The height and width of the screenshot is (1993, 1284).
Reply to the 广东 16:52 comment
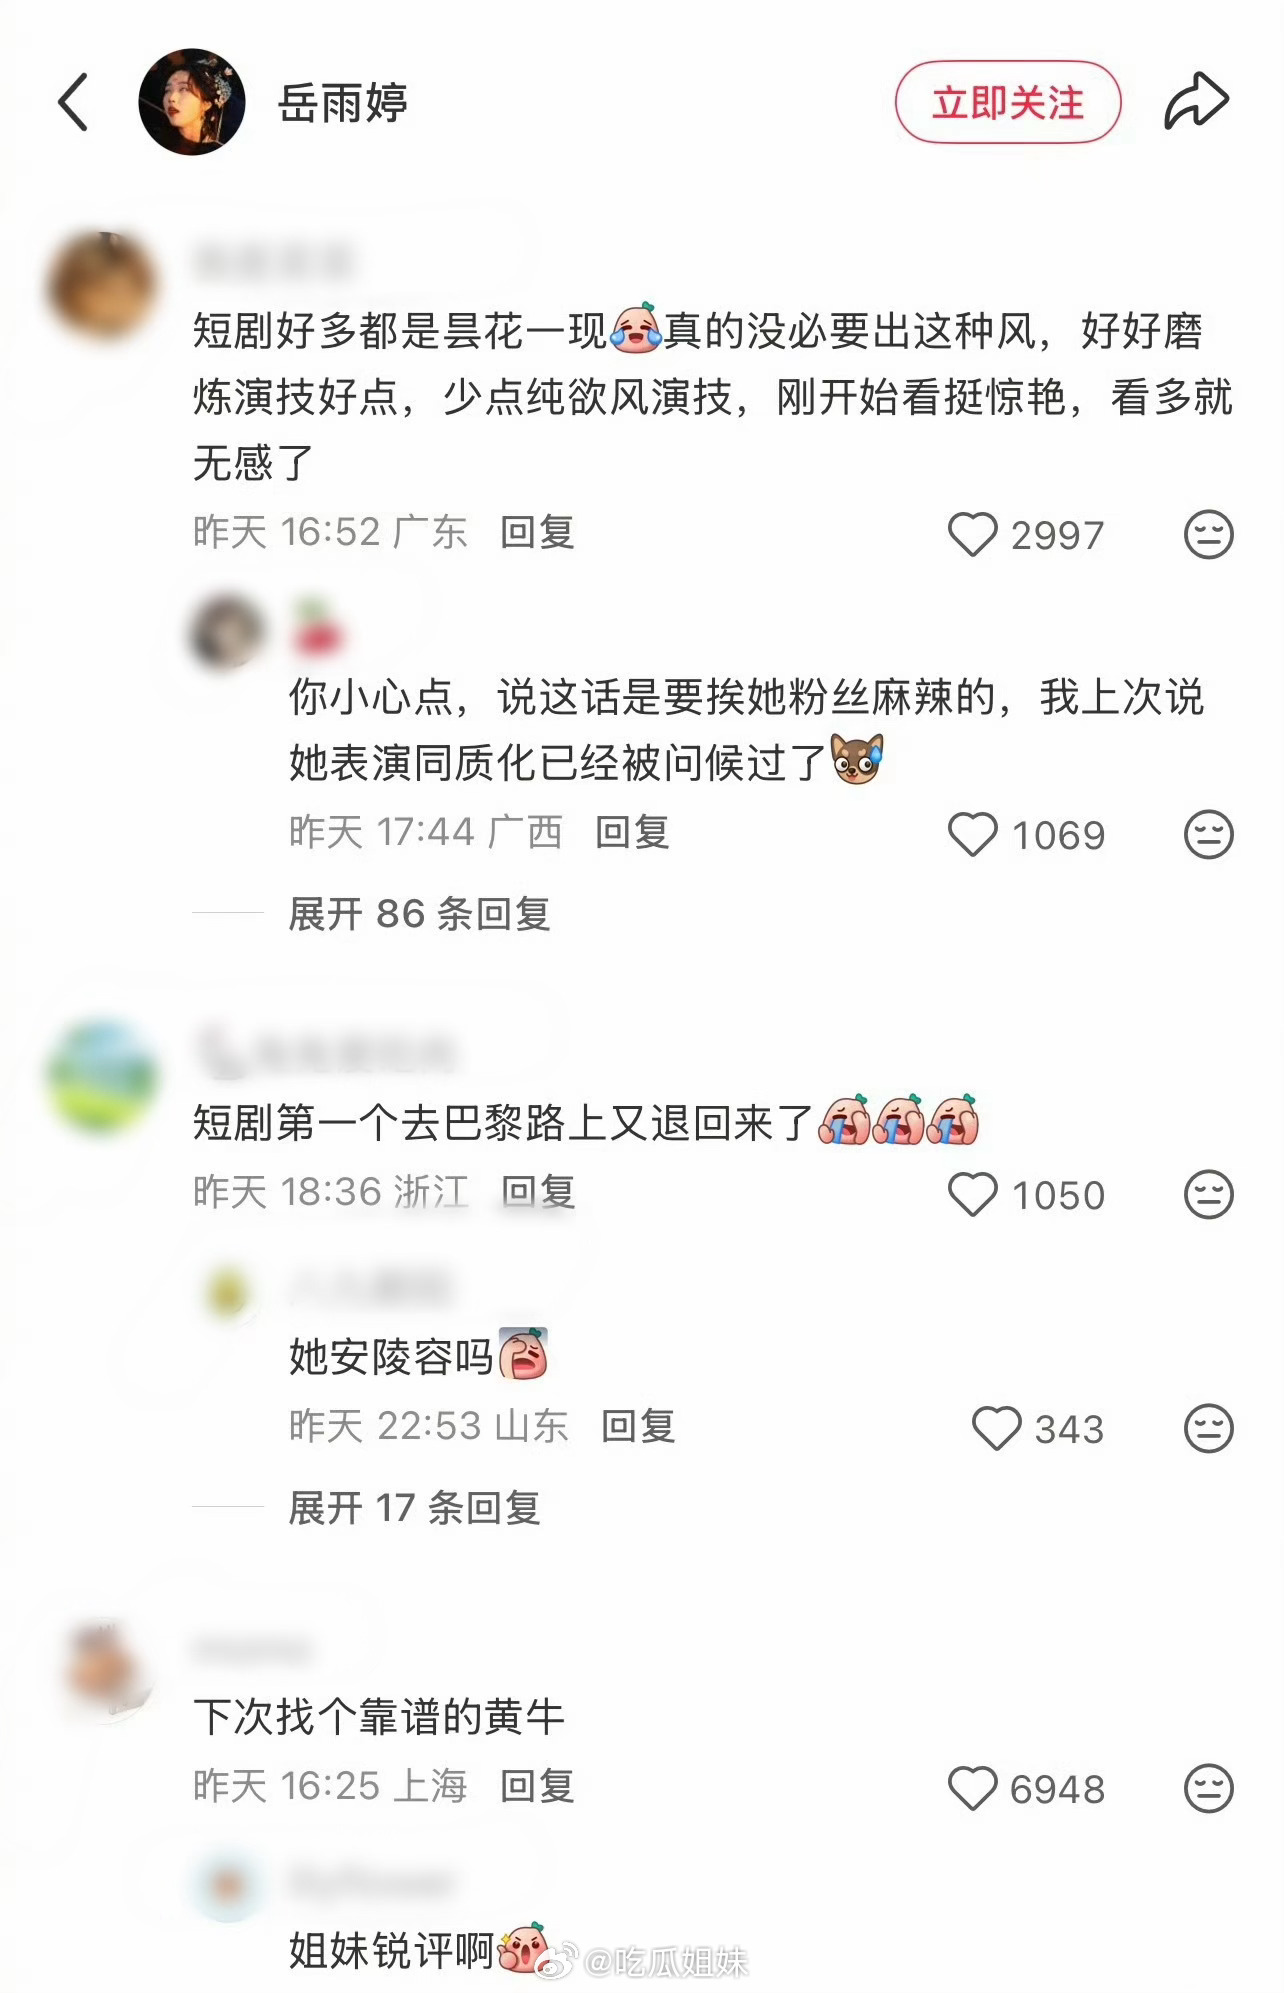(537, 532)
